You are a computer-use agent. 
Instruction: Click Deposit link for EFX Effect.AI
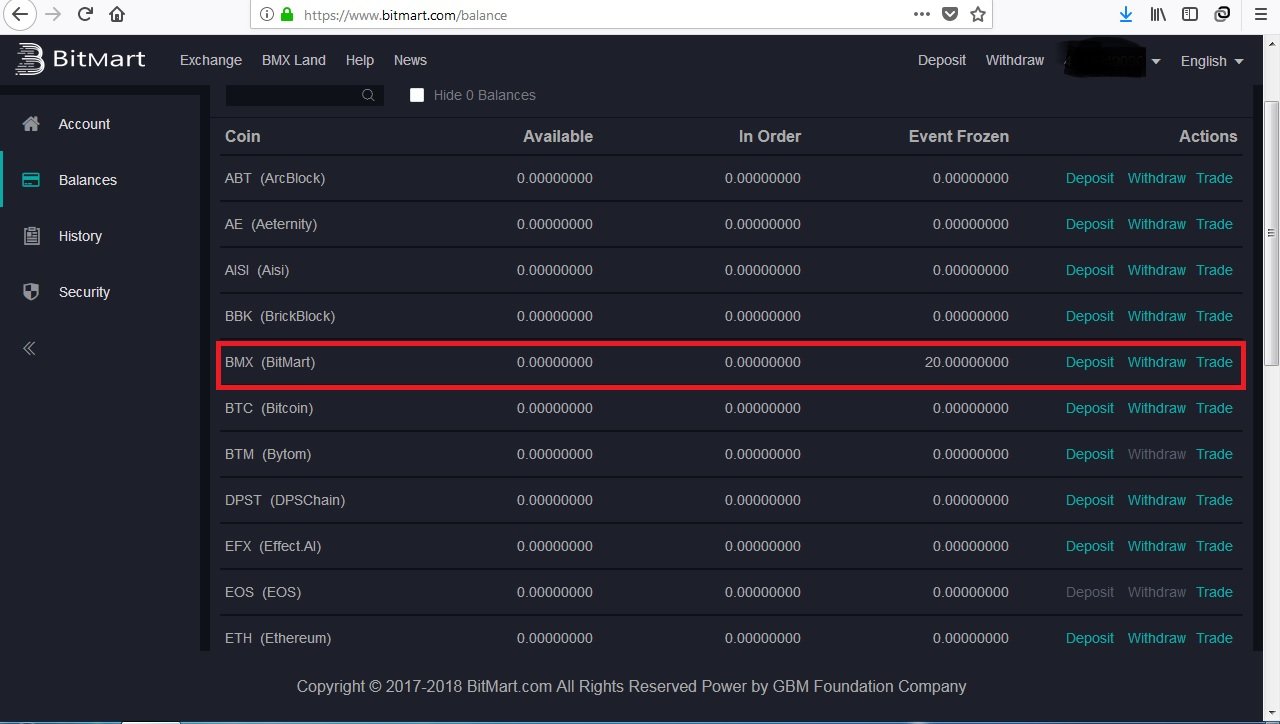point(1090,546)
